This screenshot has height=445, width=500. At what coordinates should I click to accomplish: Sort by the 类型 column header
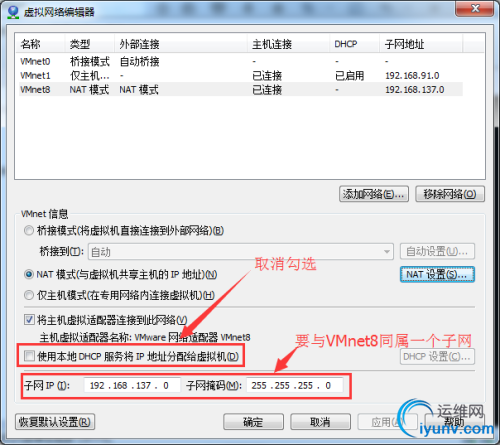89,44
